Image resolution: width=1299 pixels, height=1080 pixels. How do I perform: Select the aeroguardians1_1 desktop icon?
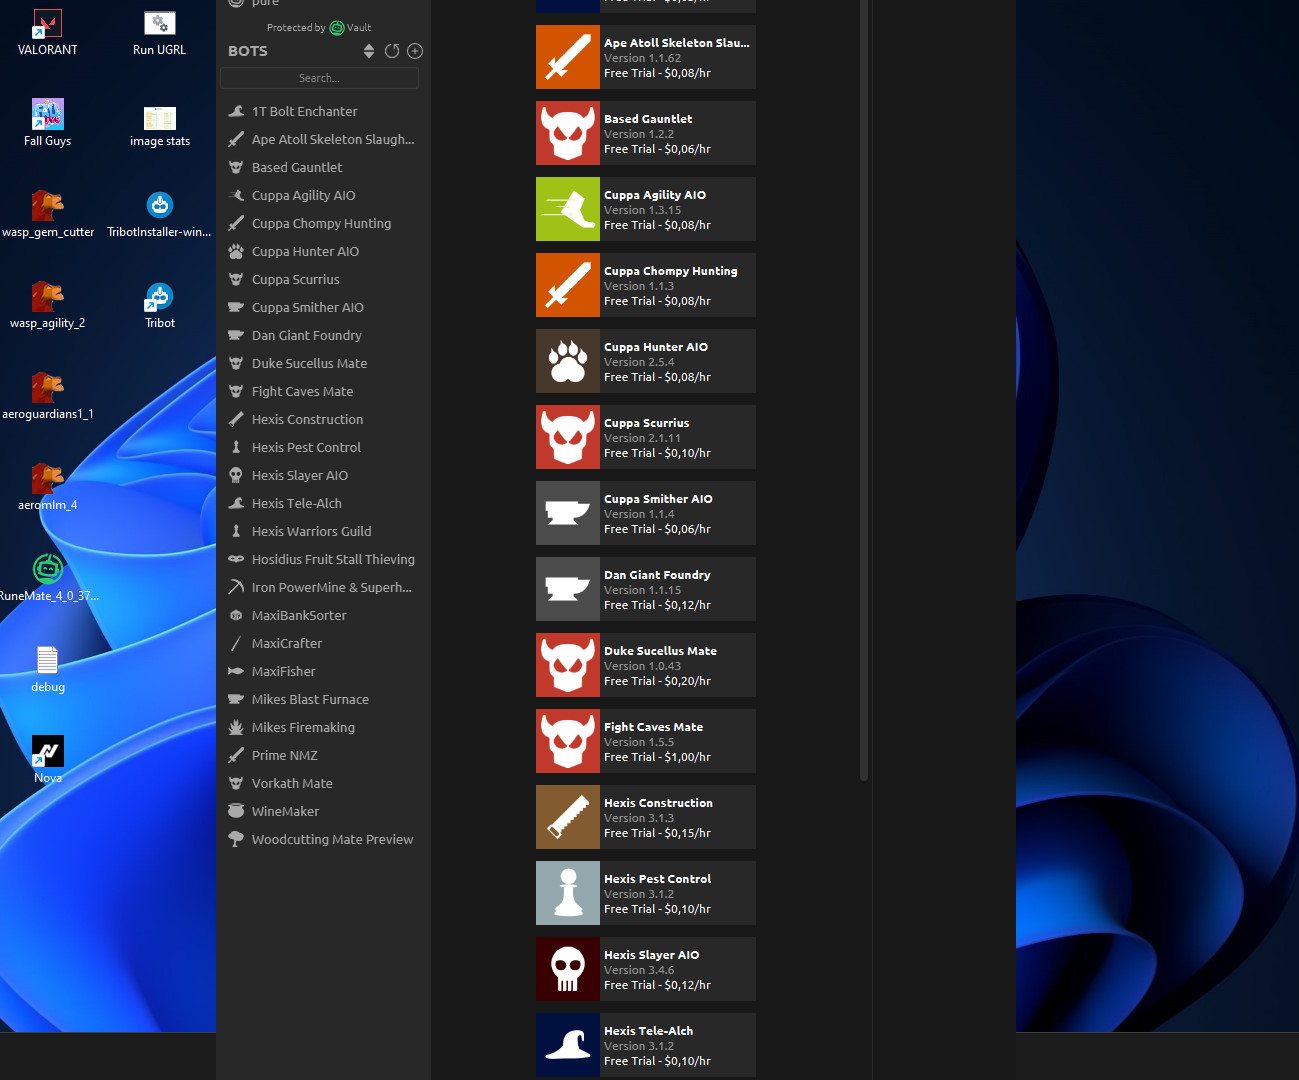tap(47, 397)
